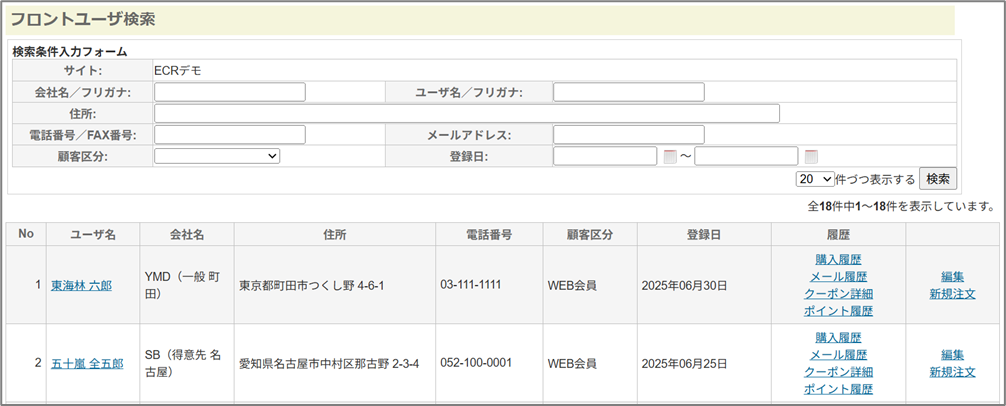Open the calendar picker for registration start date
This screenshot has height=406, width=1006.
click(x=670, y=156)
